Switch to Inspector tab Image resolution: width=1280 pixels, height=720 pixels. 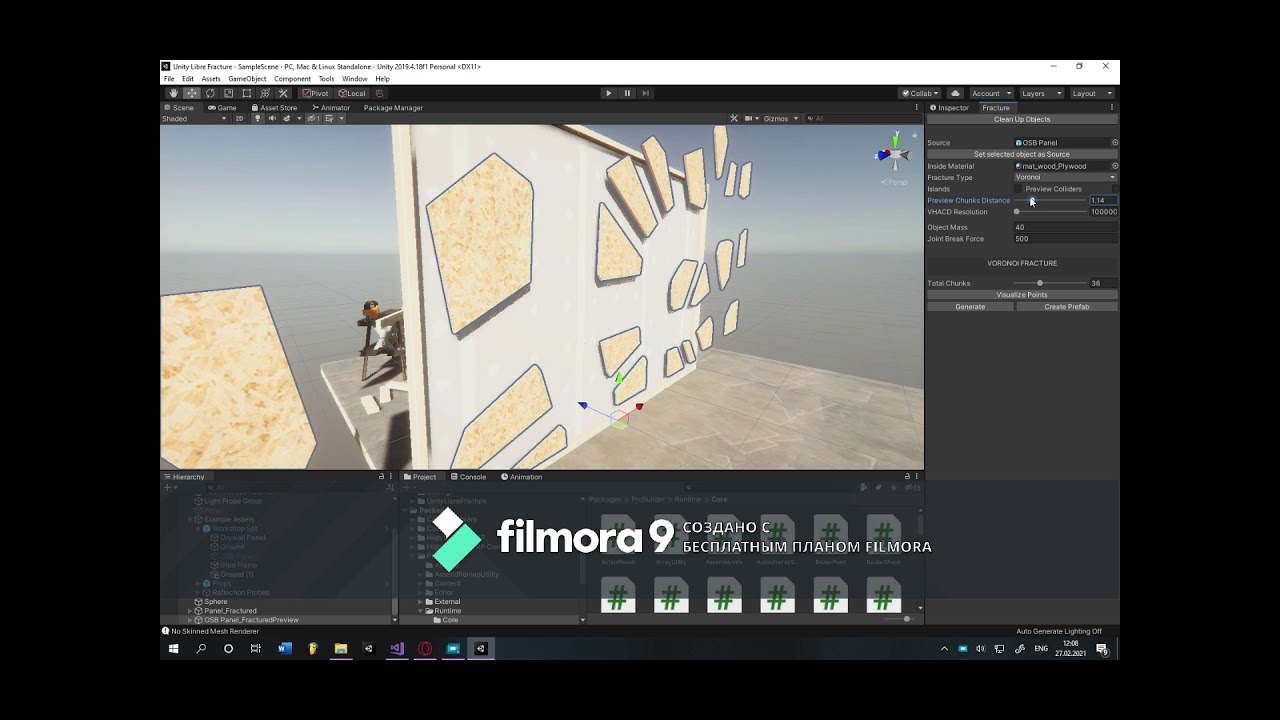(949, 107)
